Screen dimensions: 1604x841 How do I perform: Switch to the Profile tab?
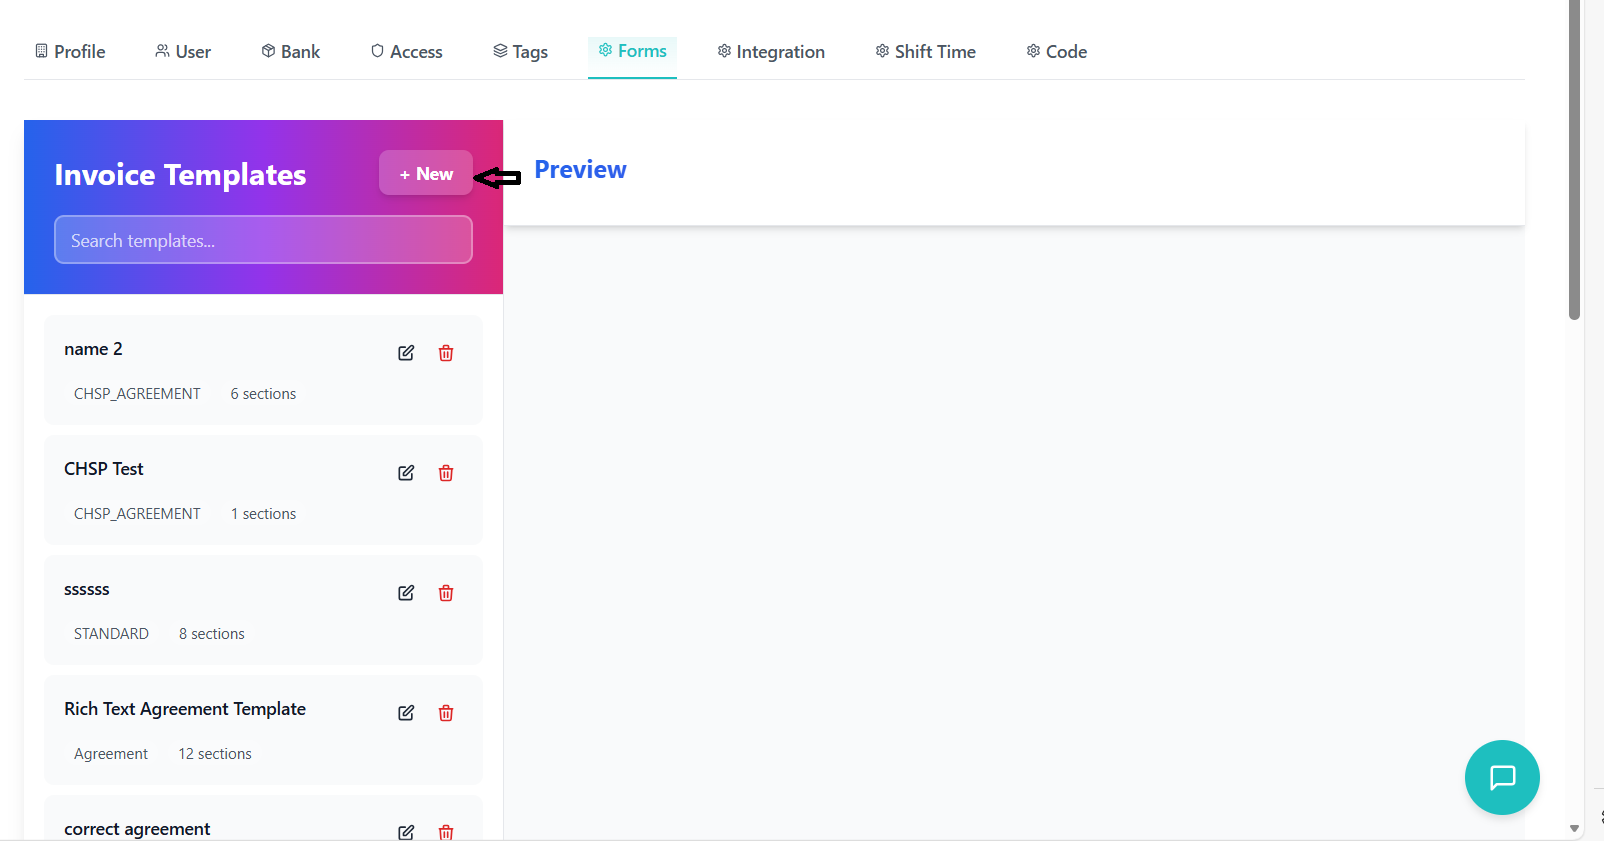click(x=70, y=52)
